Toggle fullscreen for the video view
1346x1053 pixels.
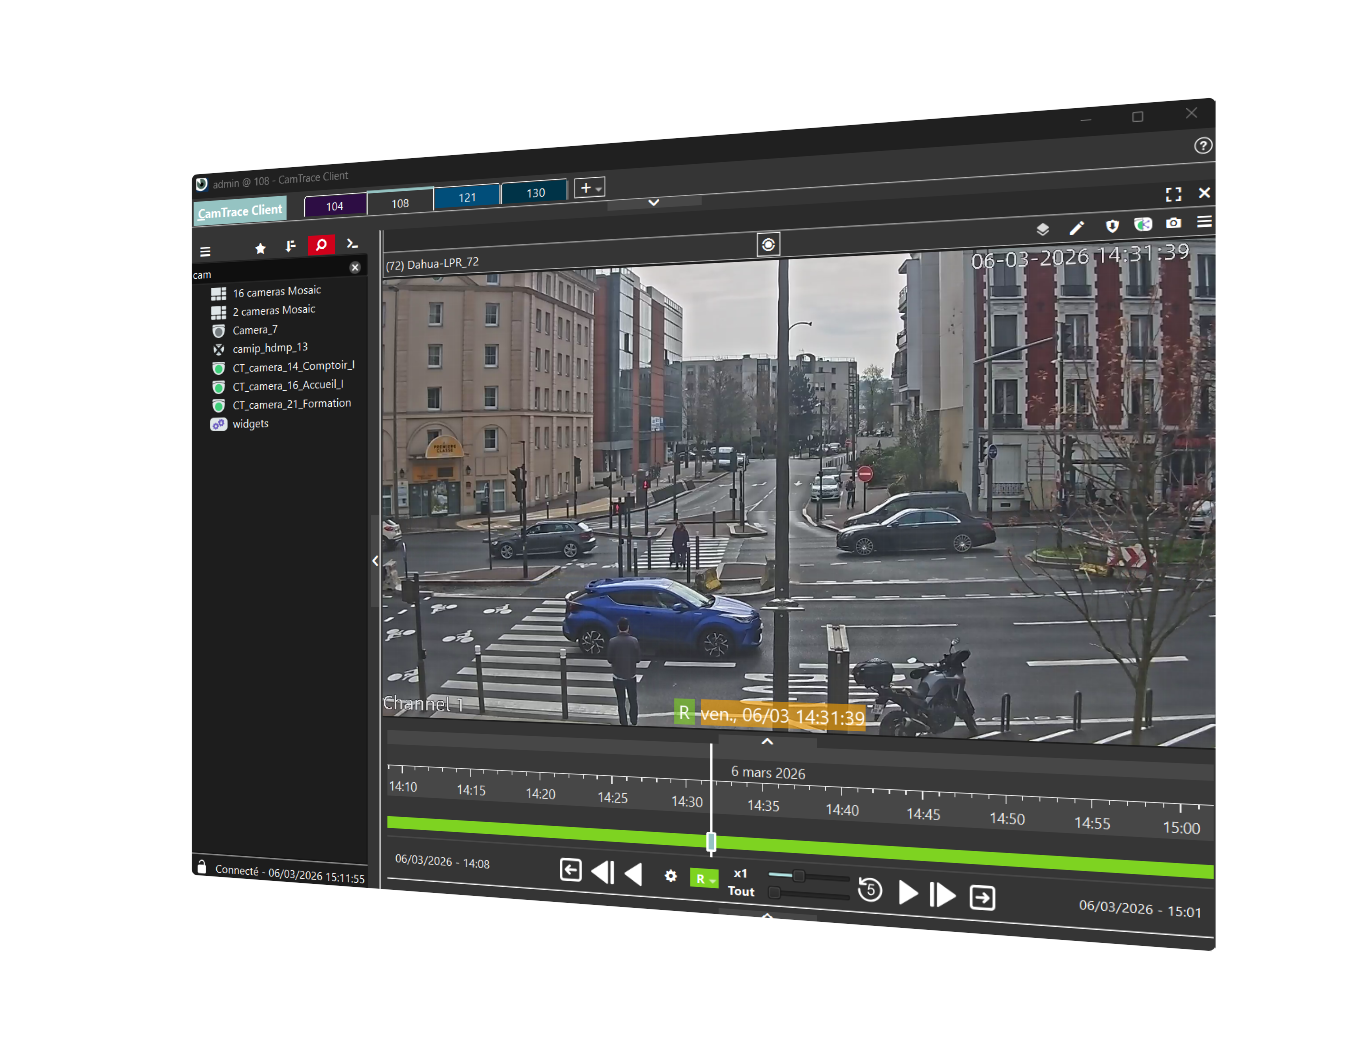(1173, 194)
